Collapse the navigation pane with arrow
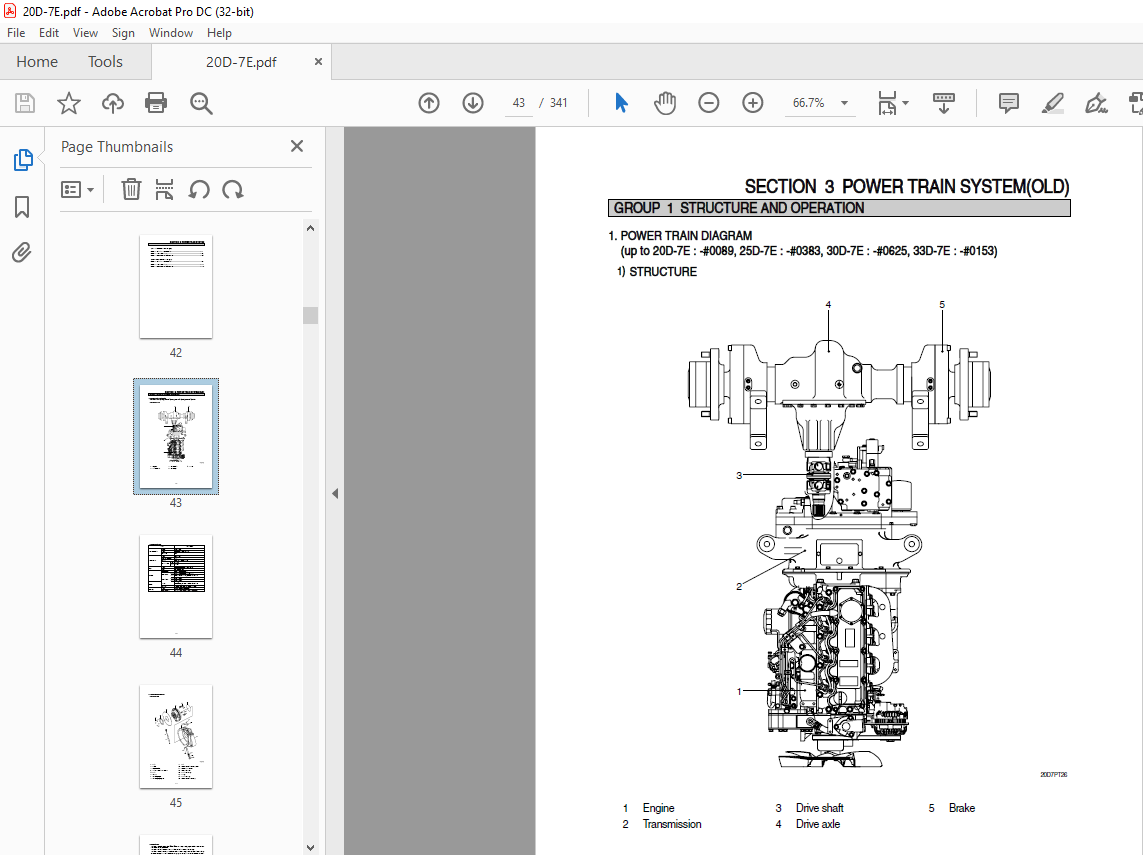 pyautogui.click(x=335, y=493)
